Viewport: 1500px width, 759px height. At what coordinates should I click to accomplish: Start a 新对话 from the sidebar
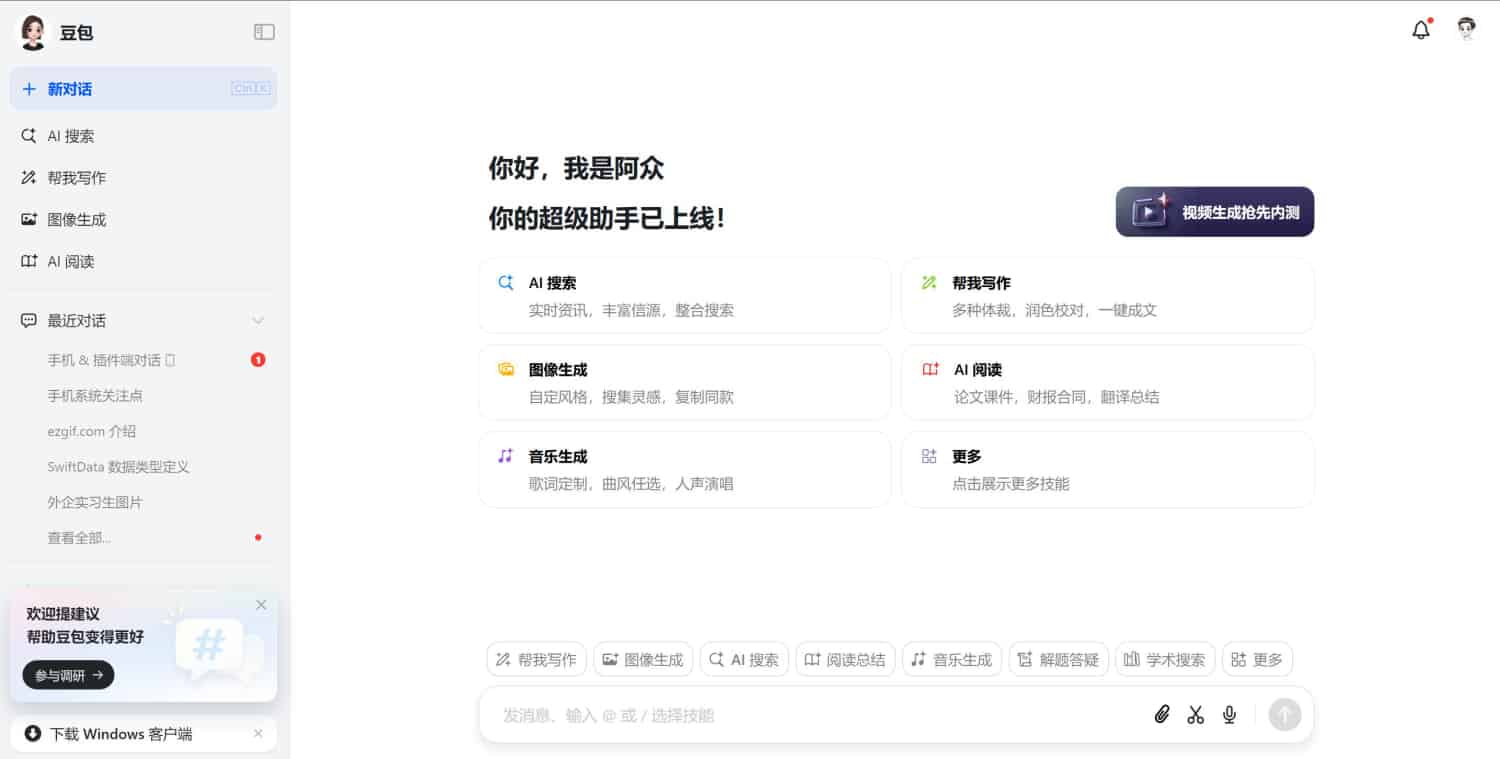click(67, 88)
